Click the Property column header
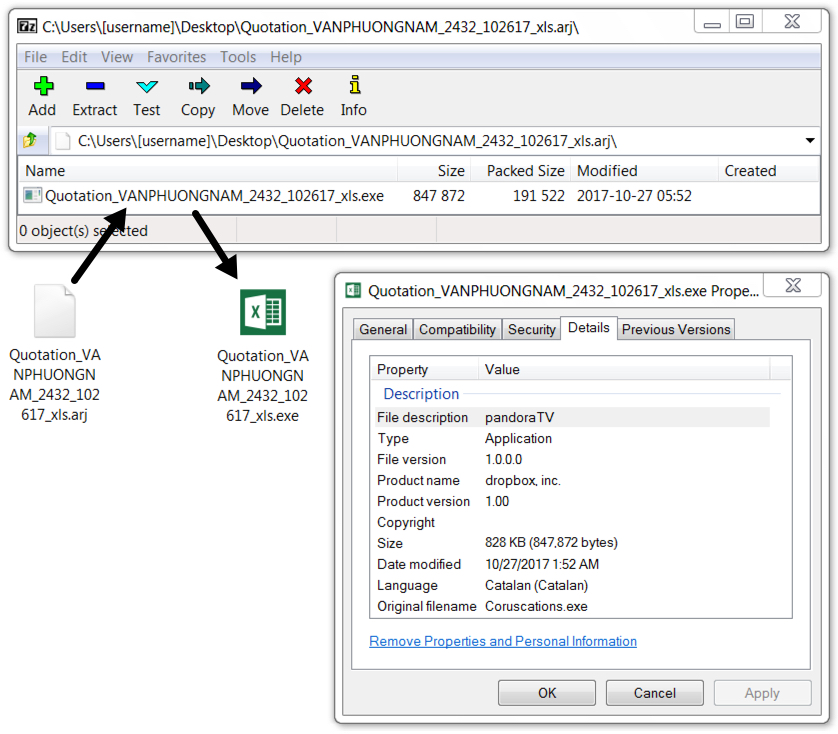Screen dimensions: 838x734 click(x=425, y=369)
